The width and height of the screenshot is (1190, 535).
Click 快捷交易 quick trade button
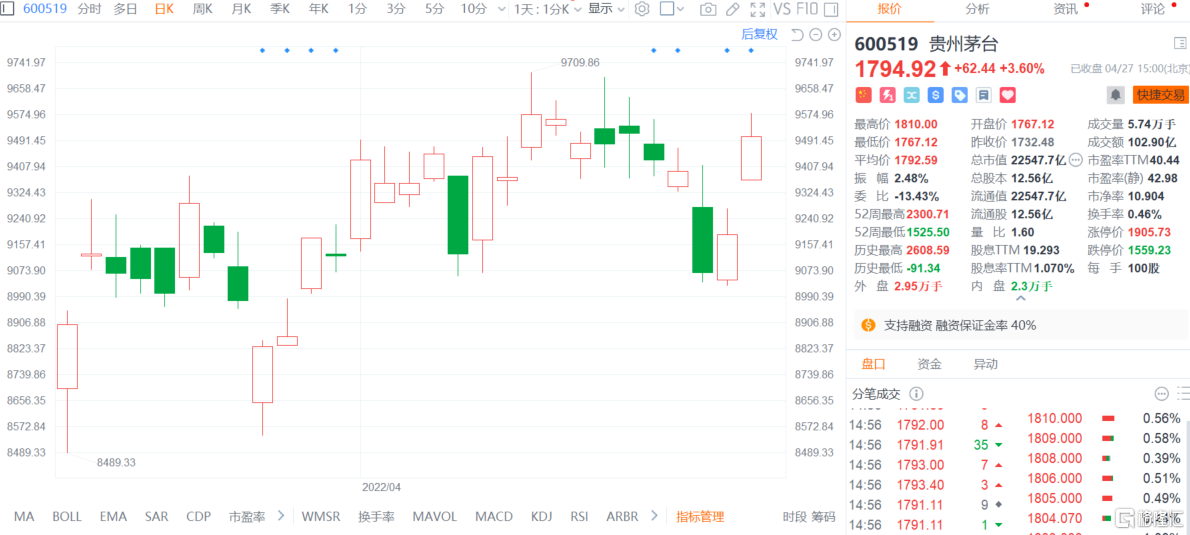pyautogui.click(x=1159, y=95)
